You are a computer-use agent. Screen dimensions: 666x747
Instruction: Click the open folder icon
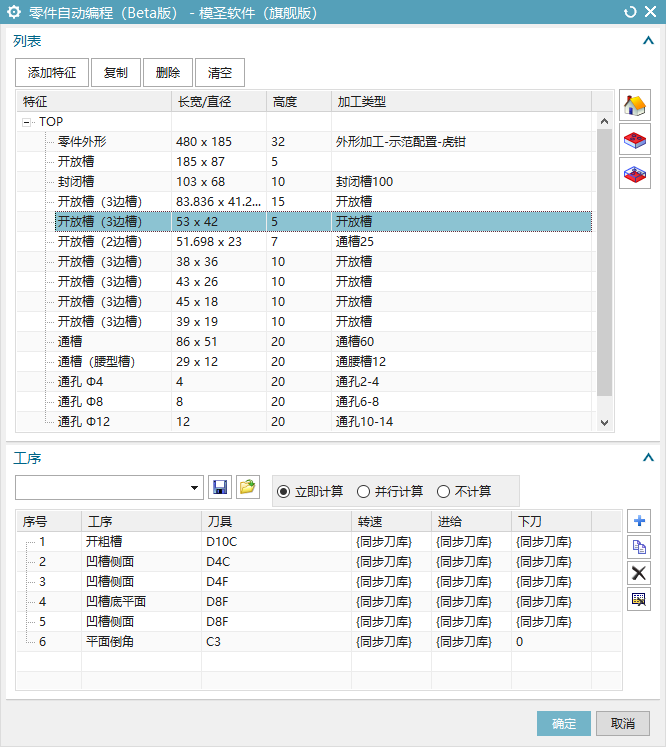tap(248, 487)
